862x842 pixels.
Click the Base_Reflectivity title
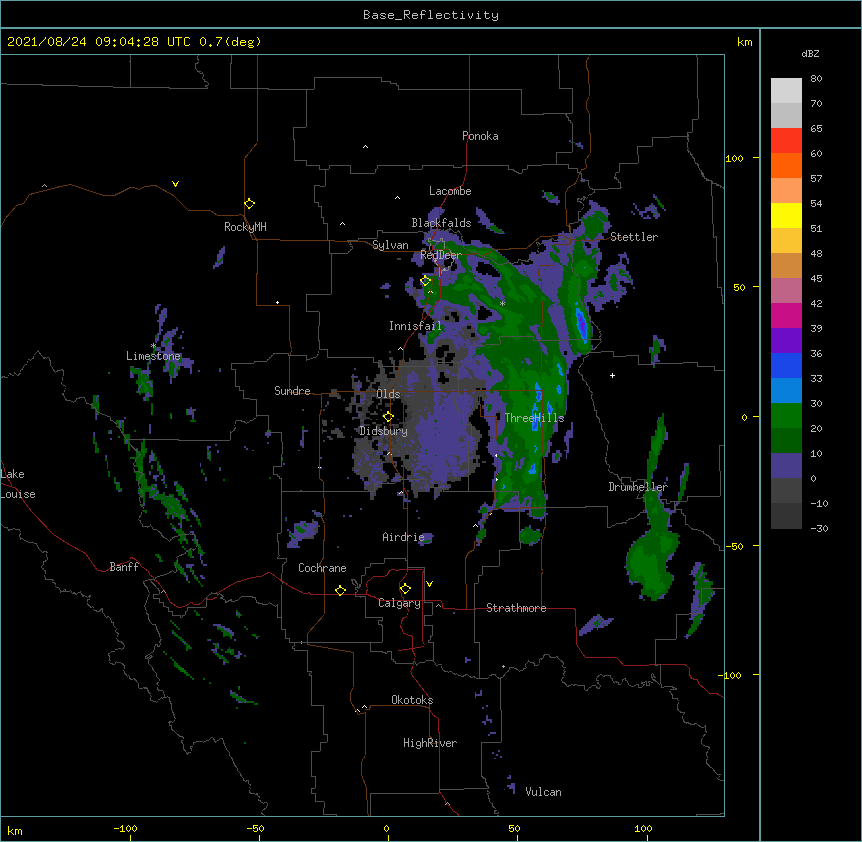(431, 15)
